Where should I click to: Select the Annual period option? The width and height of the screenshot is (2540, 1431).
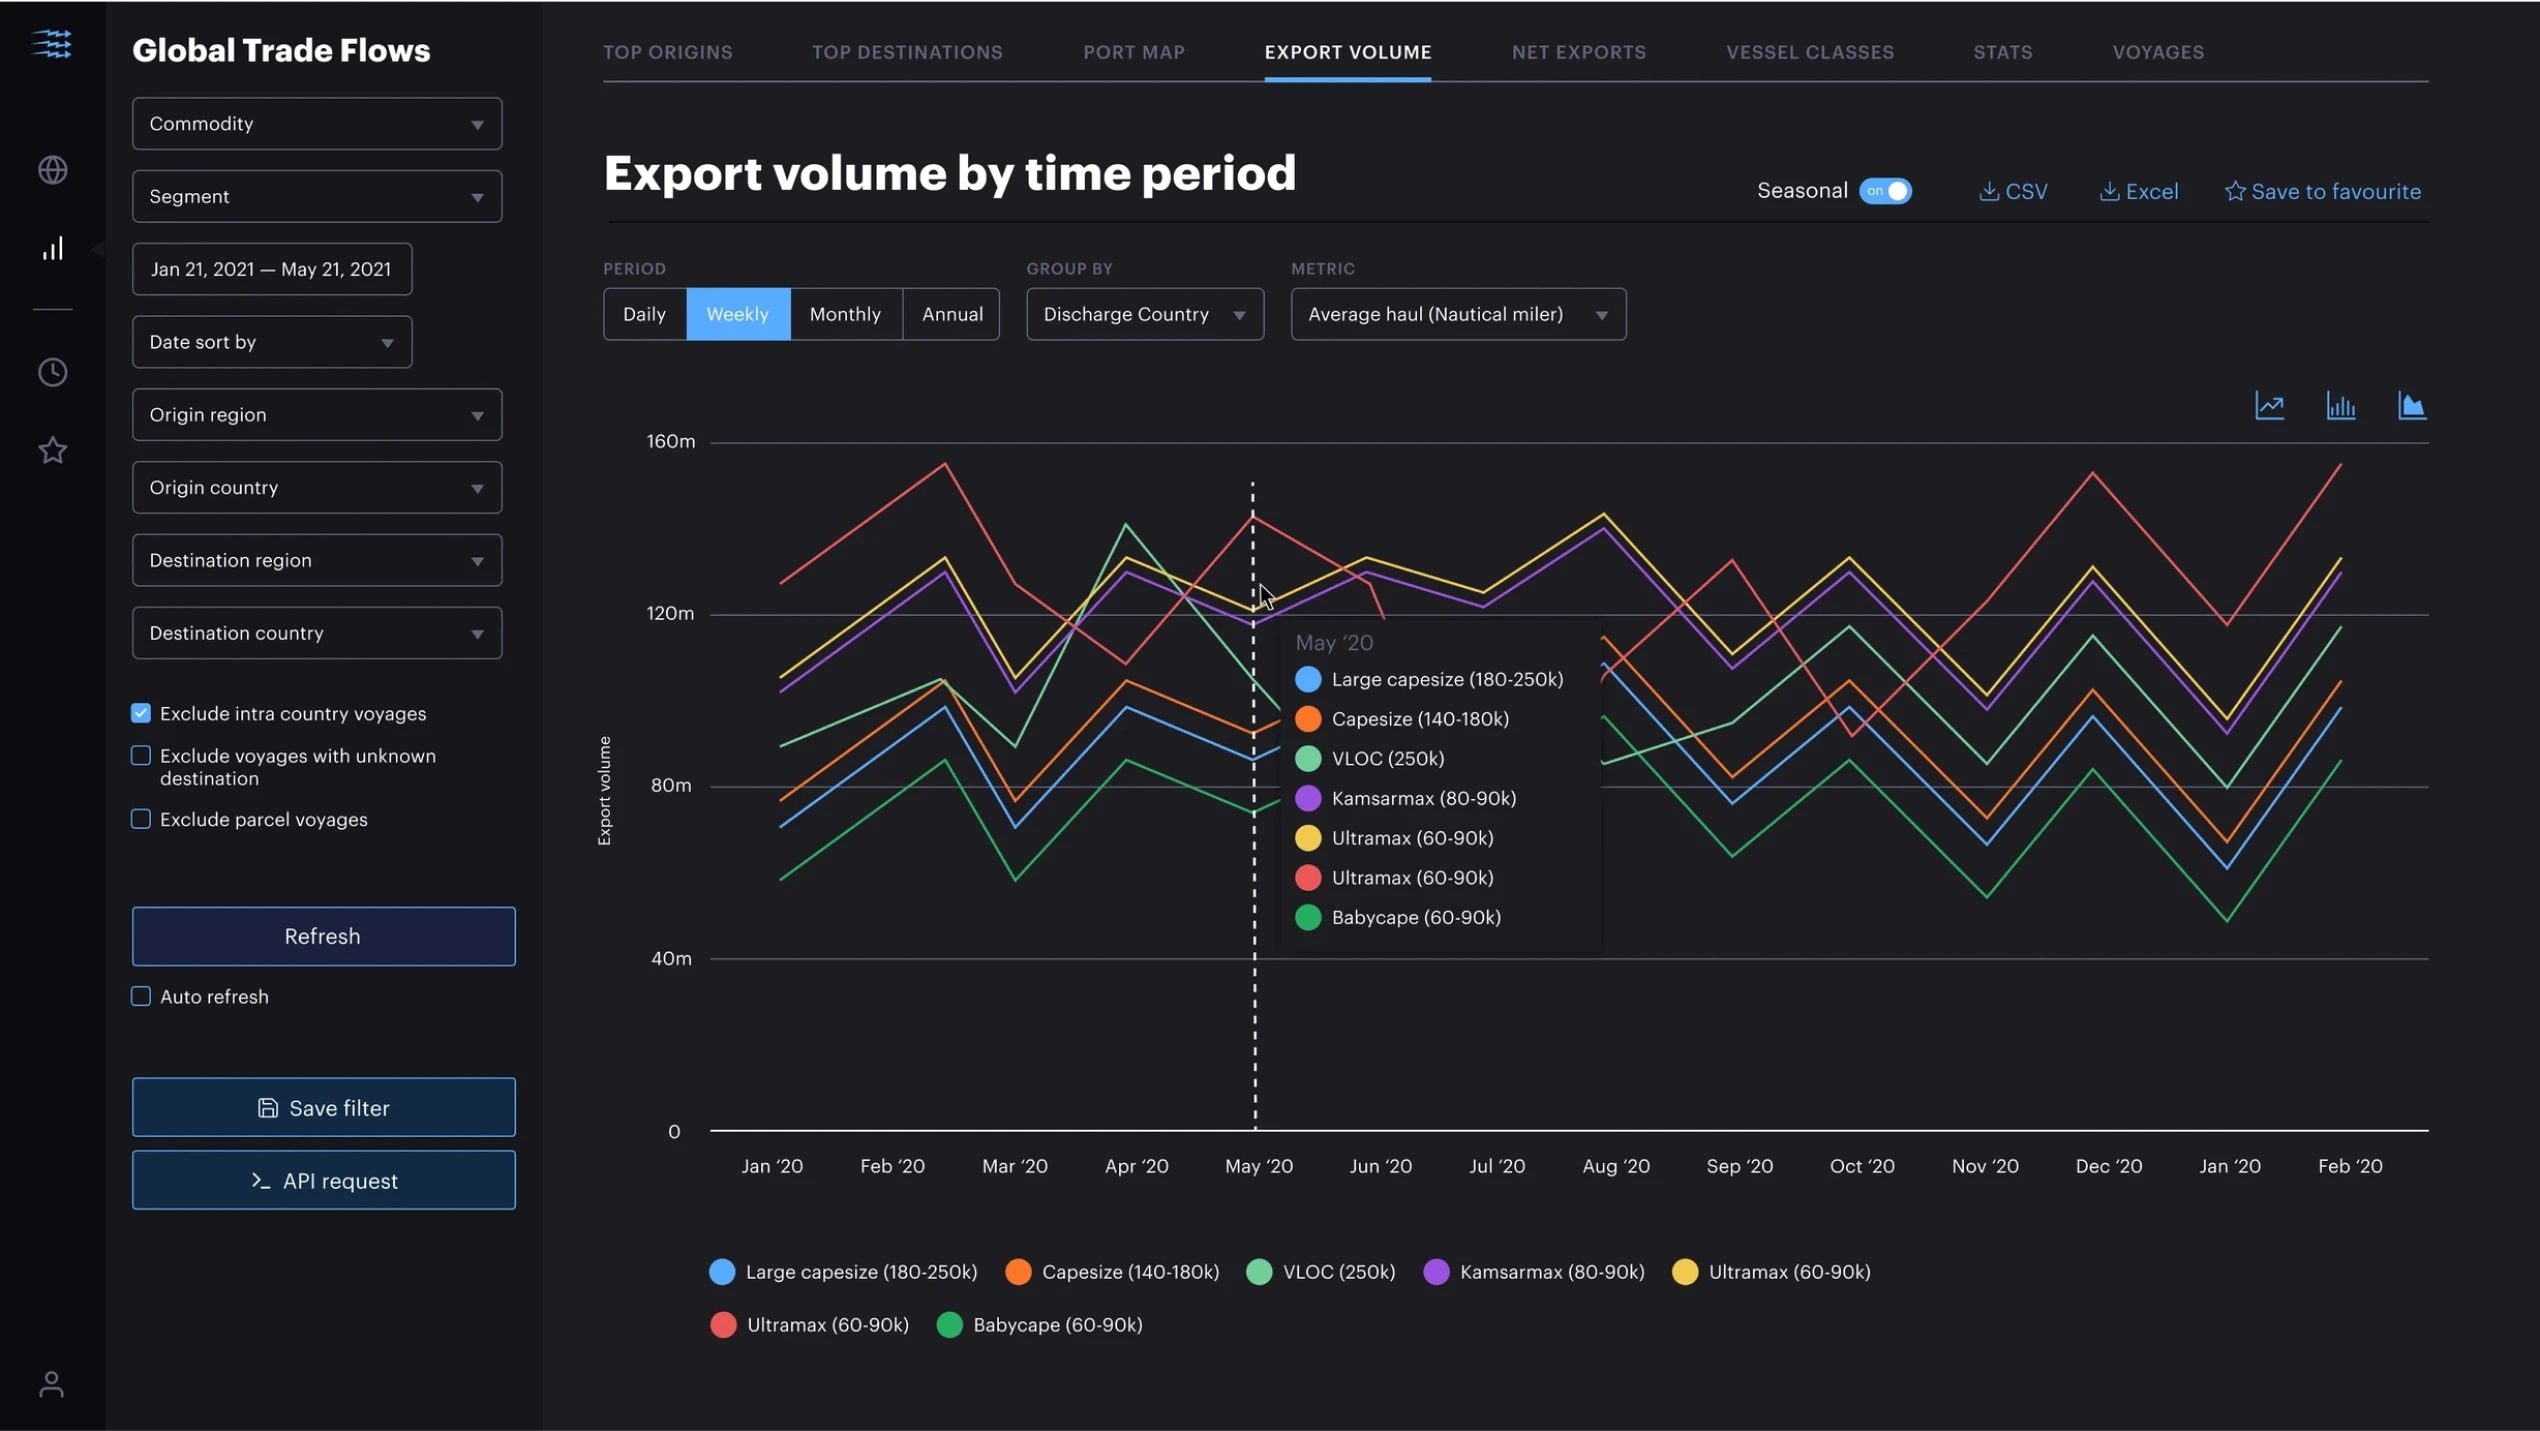pos(952,314)
